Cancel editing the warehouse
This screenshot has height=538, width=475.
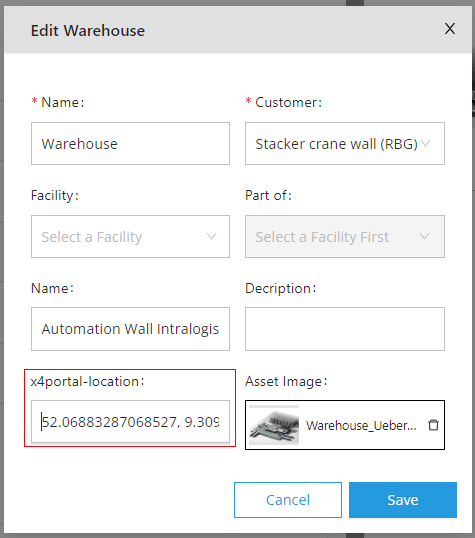288,500
